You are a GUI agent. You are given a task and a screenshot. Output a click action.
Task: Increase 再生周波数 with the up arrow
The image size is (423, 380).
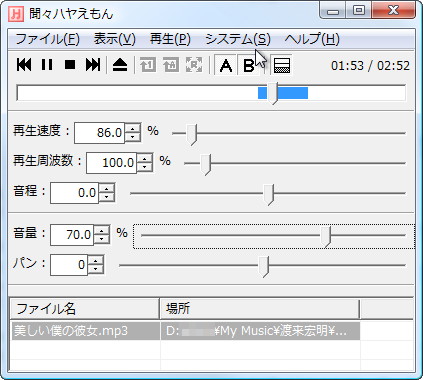(x=145, y=158)
